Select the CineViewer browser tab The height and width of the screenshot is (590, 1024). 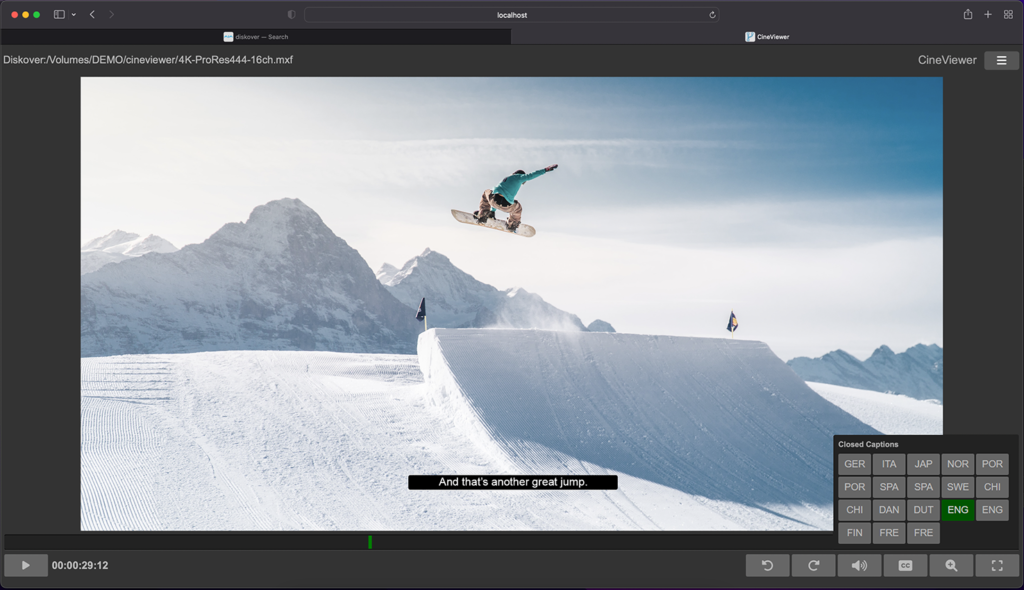[x=768, y=36]
